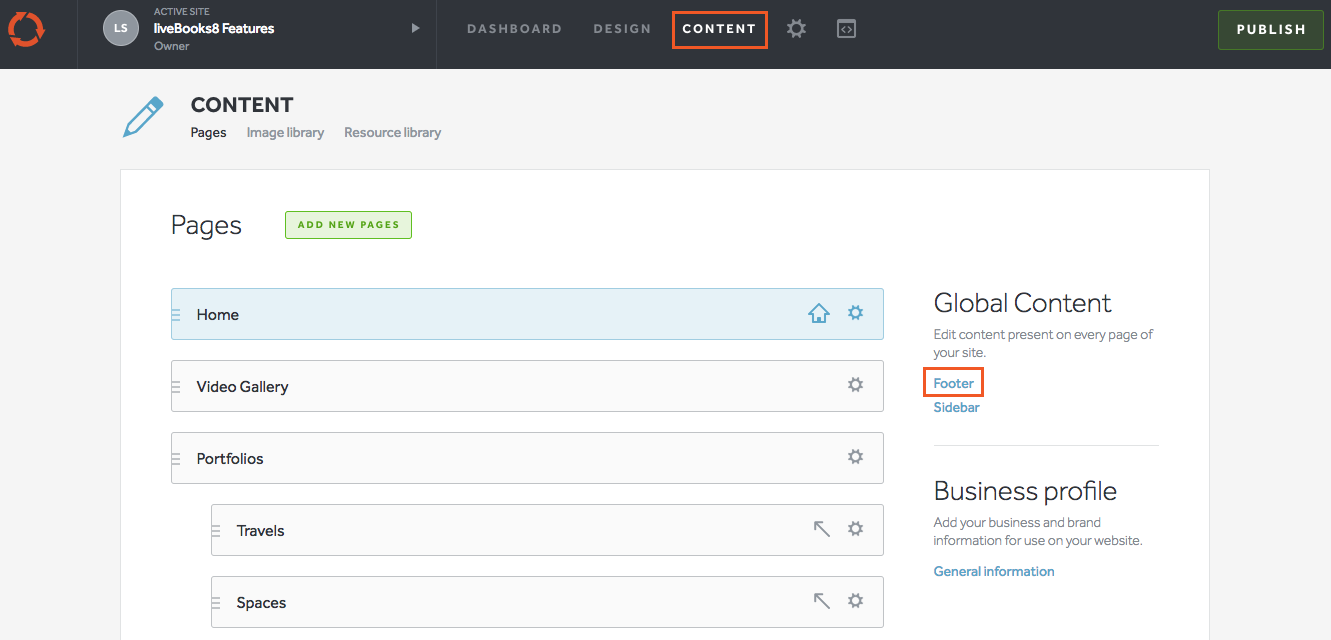Open the settings gear in top navigation
The height and width of the screenshot is (640, 1331).
[x=796, y=29]
